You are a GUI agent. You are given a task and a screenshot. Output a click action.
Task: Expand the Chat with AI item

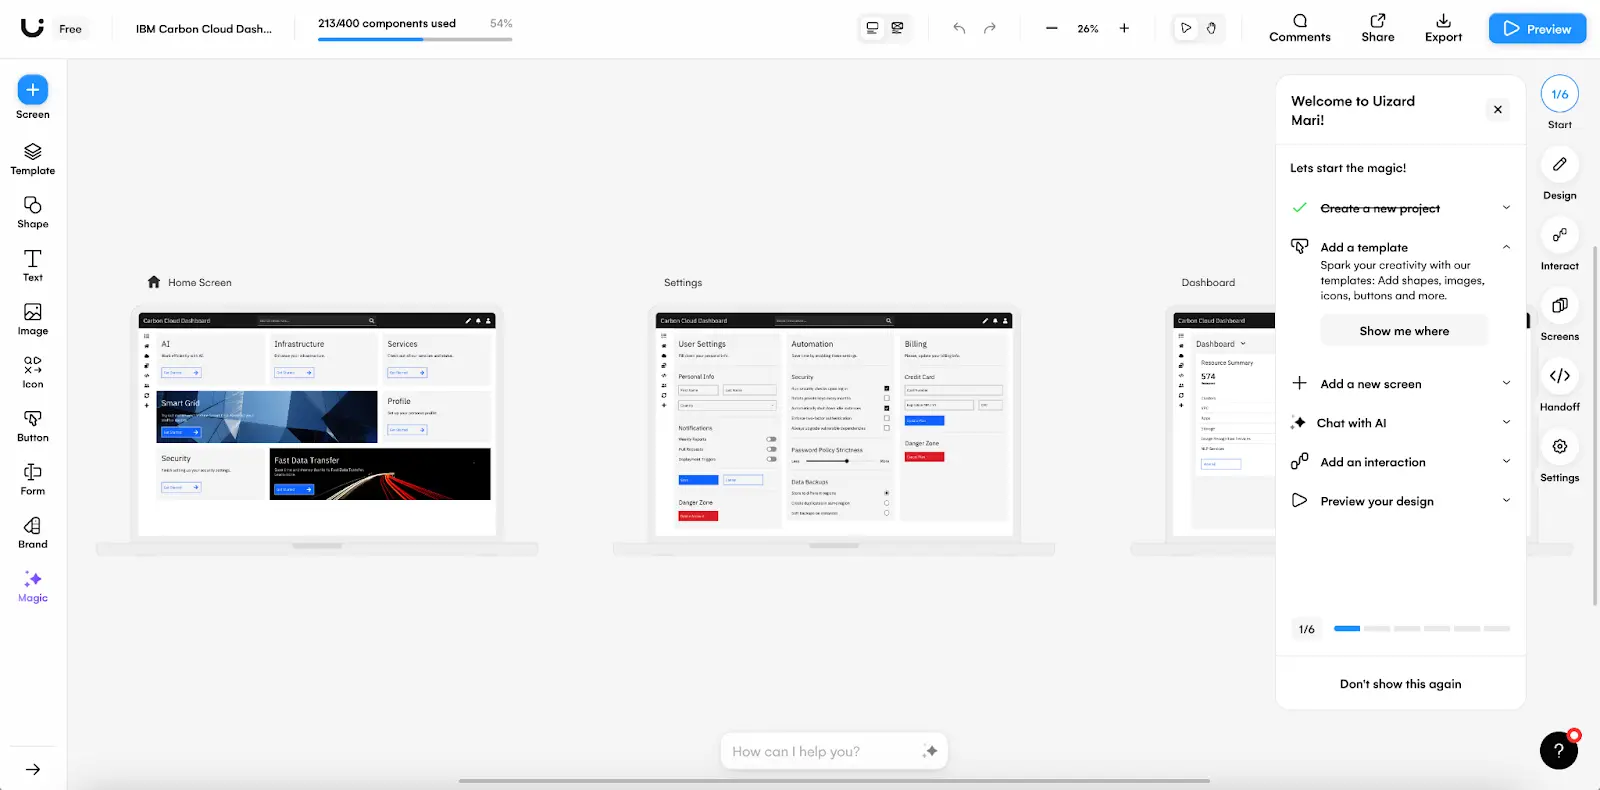[x=1506, y=422]
